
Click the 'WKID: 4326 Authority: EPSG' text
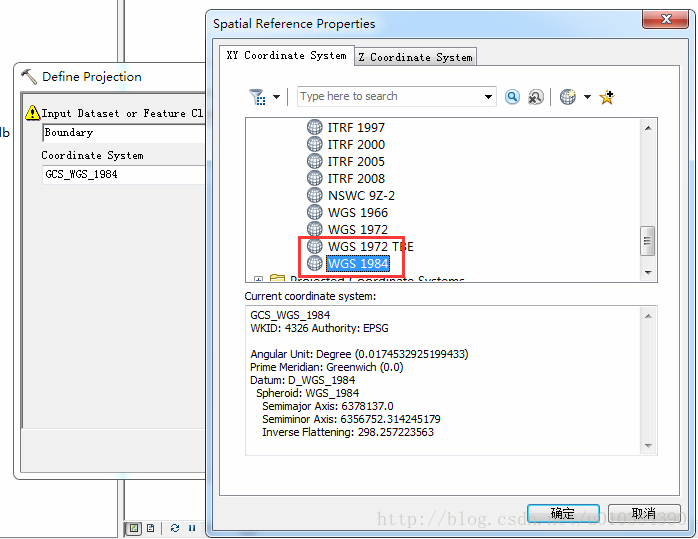point(319,328)
